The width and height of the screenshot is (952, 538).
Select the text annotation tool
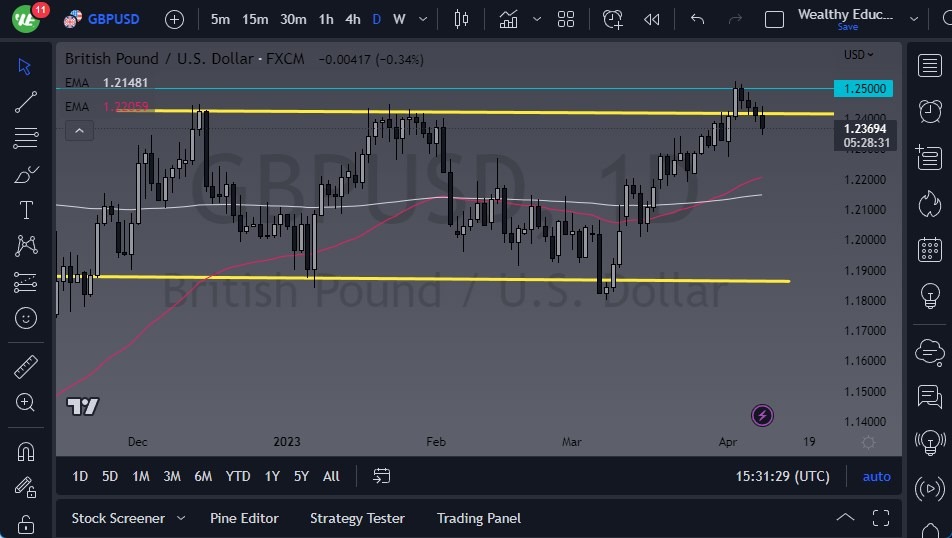click(26, 210)
